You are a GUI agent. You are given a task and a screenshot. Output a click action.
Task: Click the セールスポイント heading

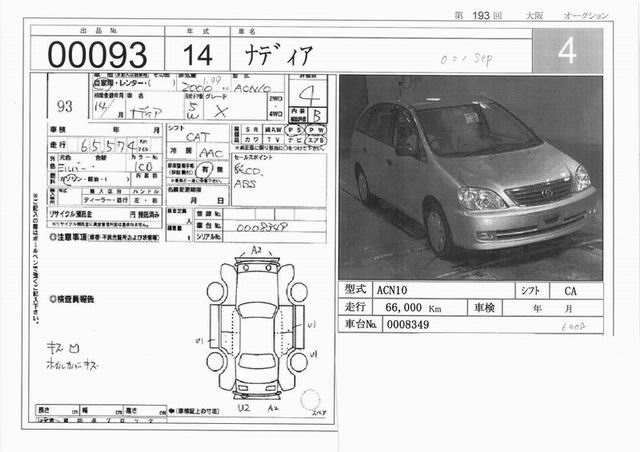point(253,157)
